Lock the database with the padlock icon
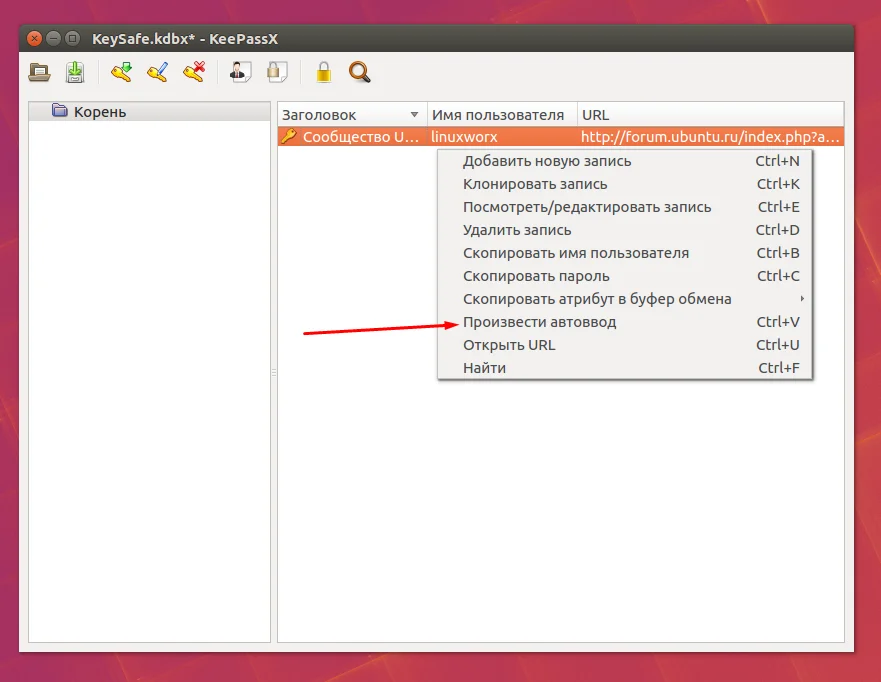 (323, 72)
